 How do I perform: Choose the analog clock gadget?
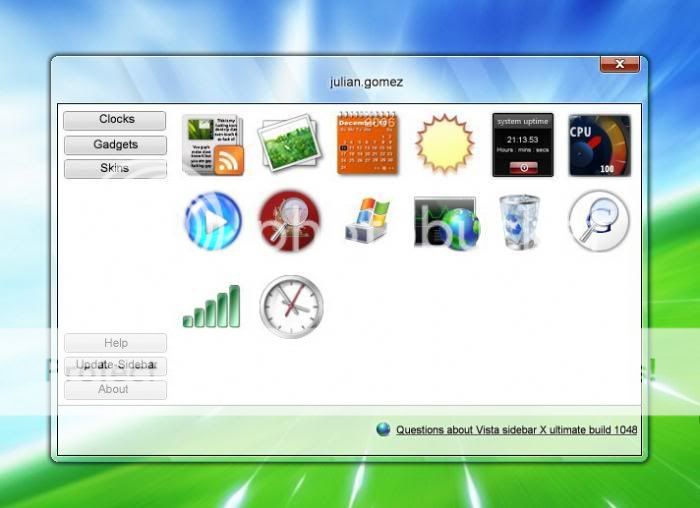point(290,306)
